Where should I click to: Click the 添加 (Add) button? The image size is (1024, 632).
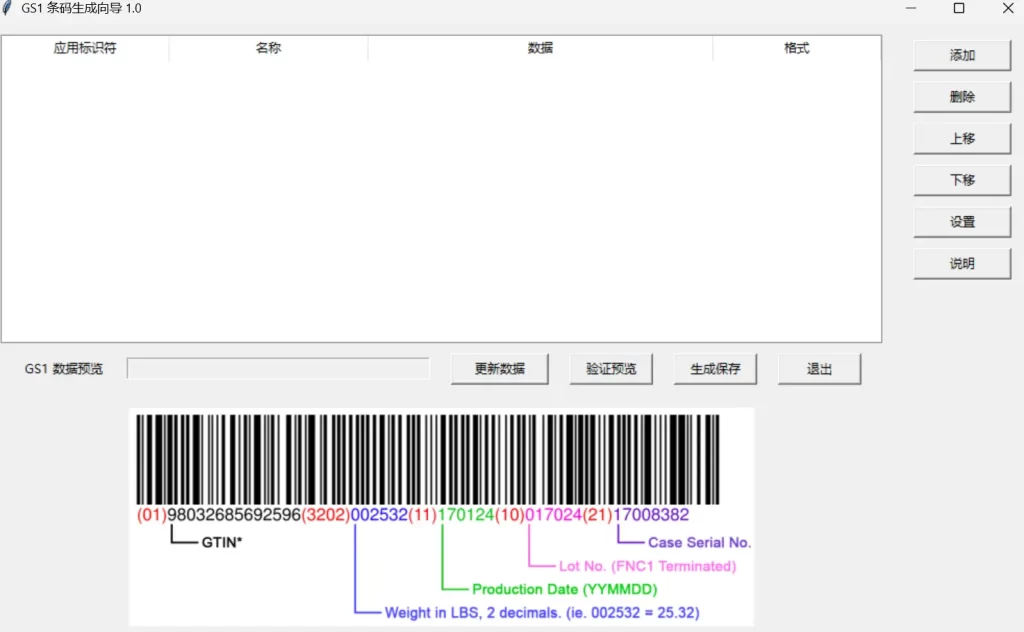962,55
